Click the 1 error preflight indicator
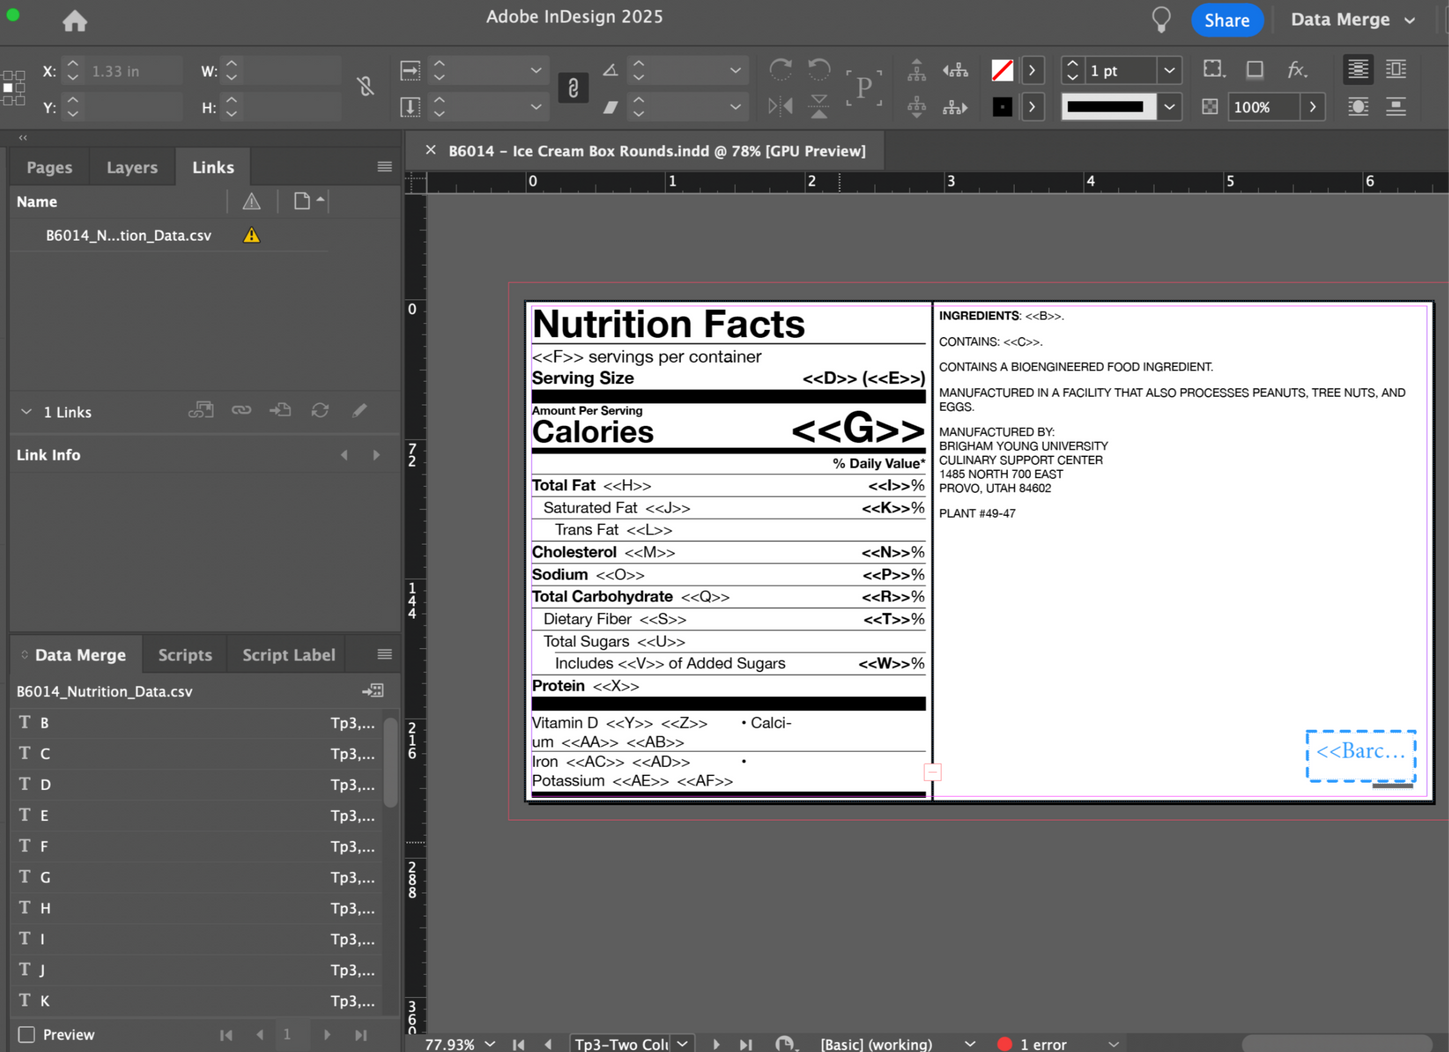The width and height of the screenshot is (1449, 1052). [x=1033, y=1044]
